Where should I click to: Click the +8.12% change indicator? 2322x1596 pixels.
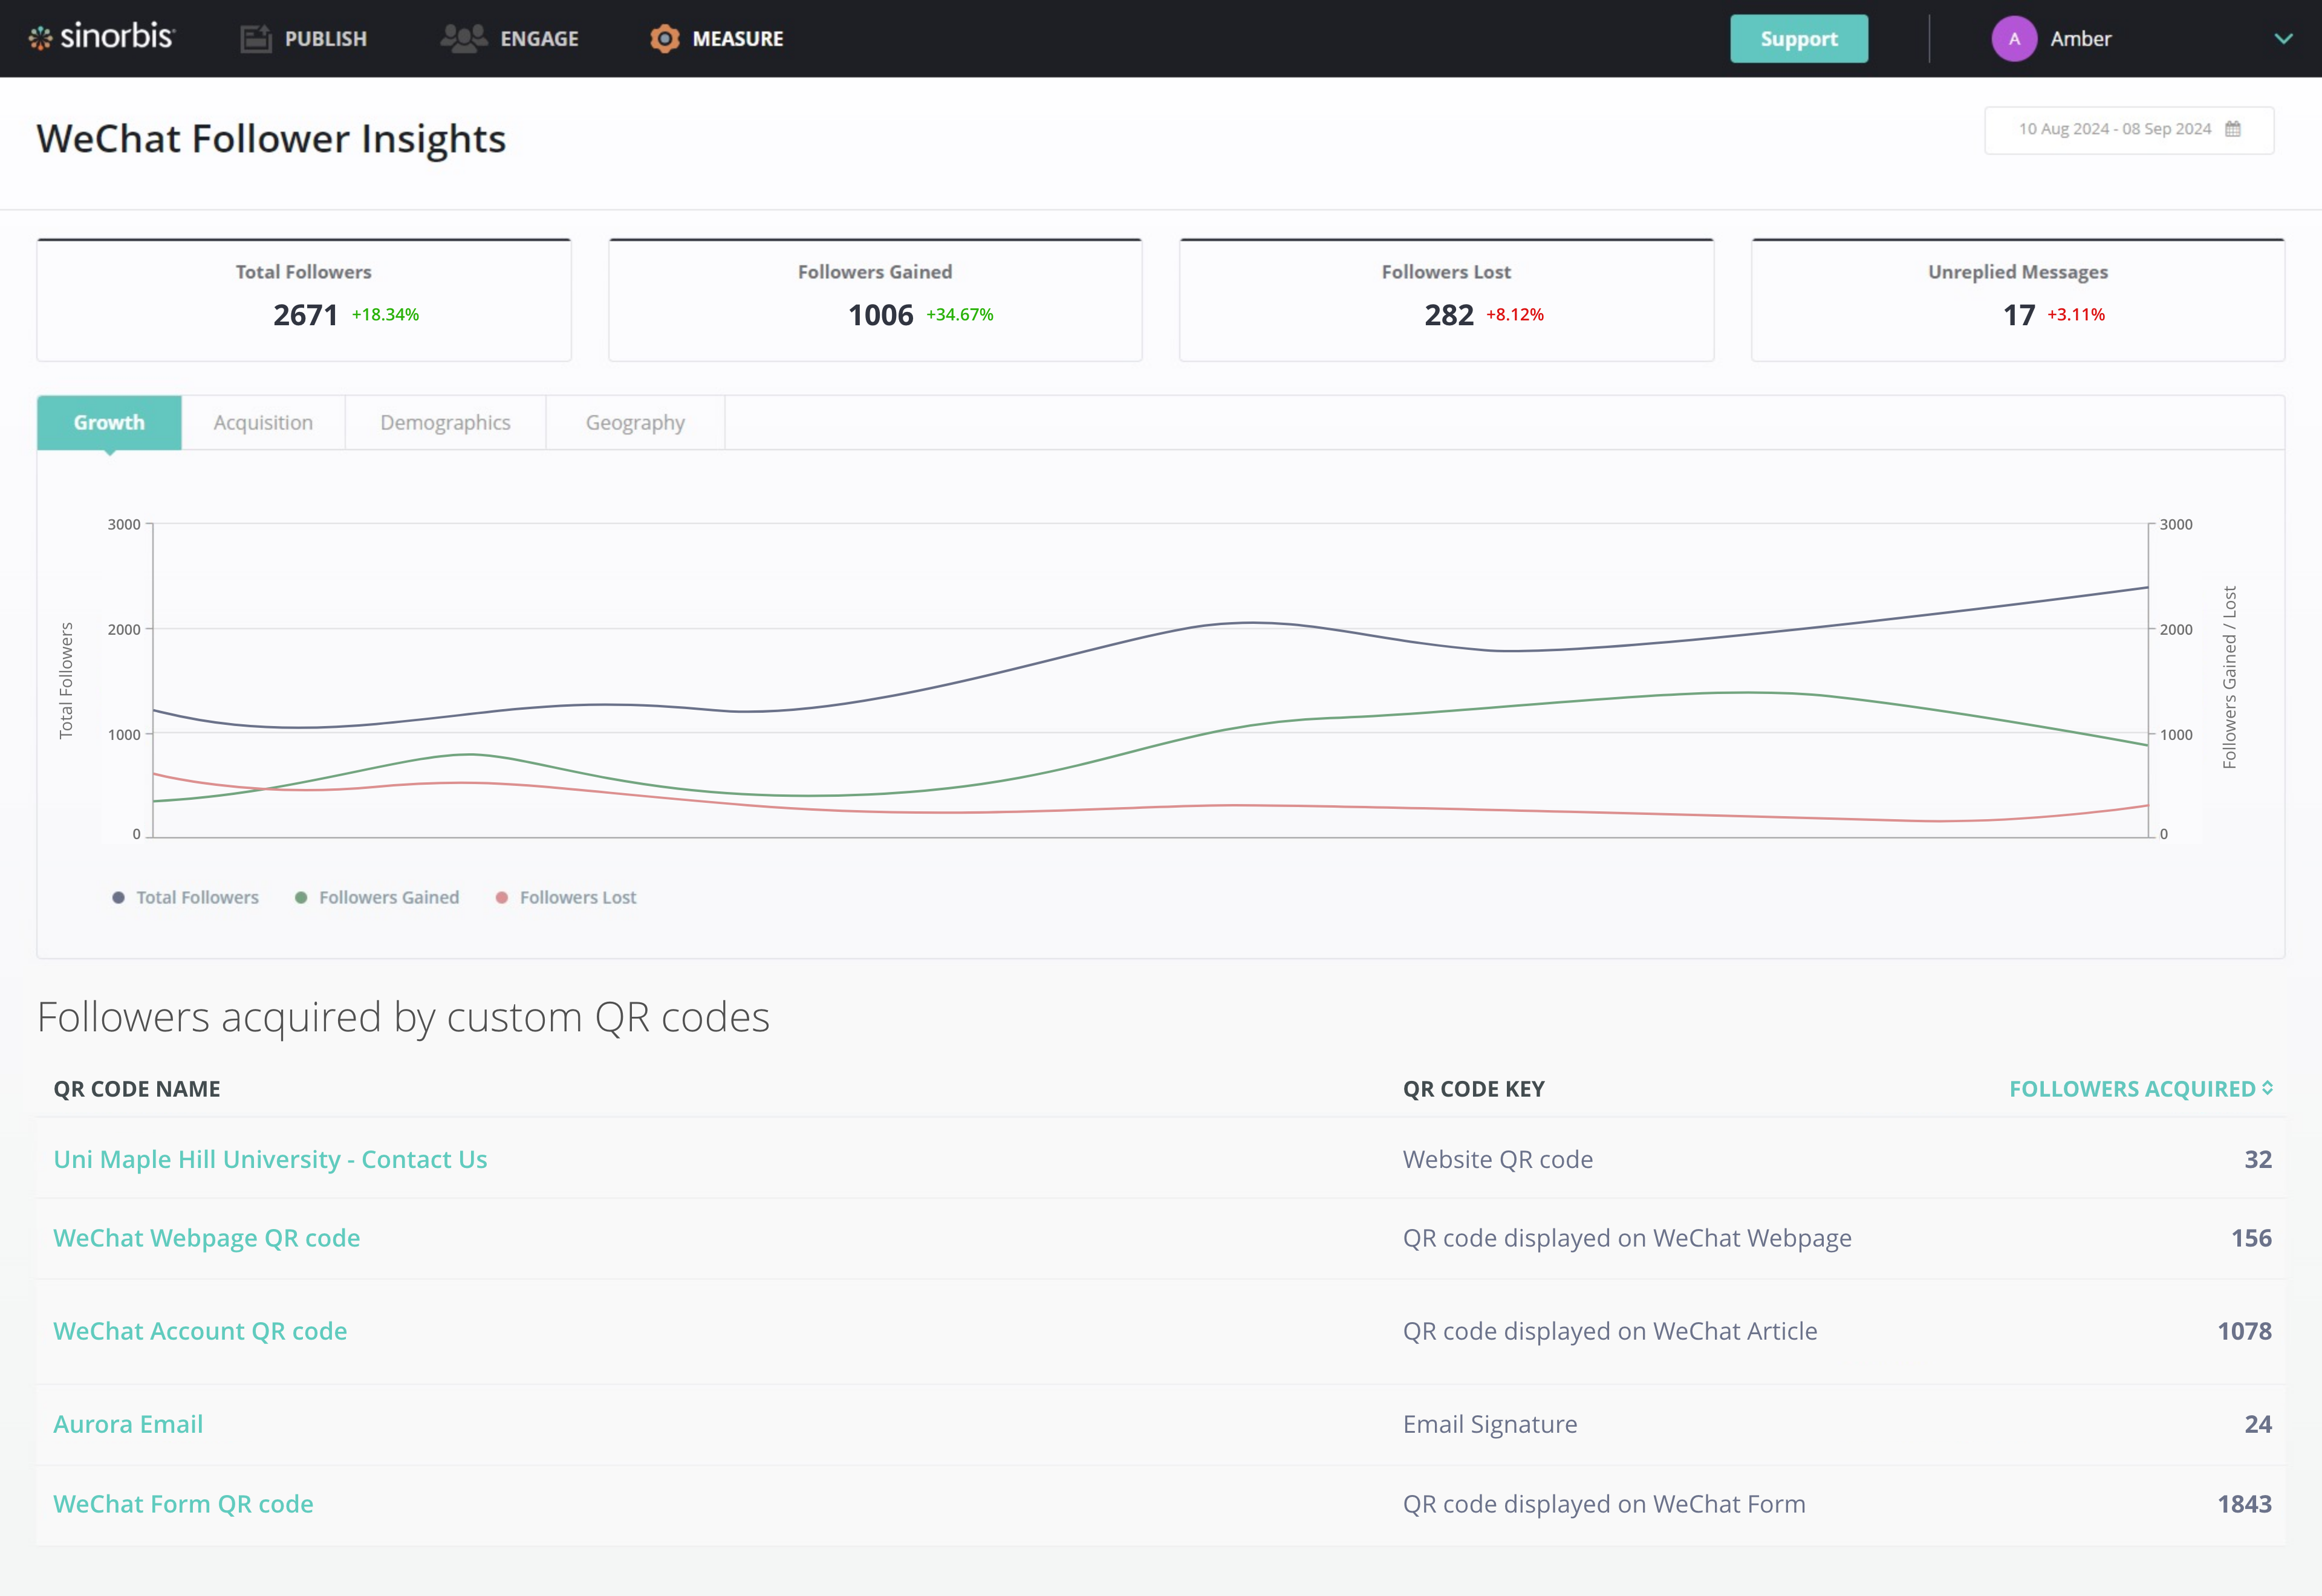[1514, 315]
